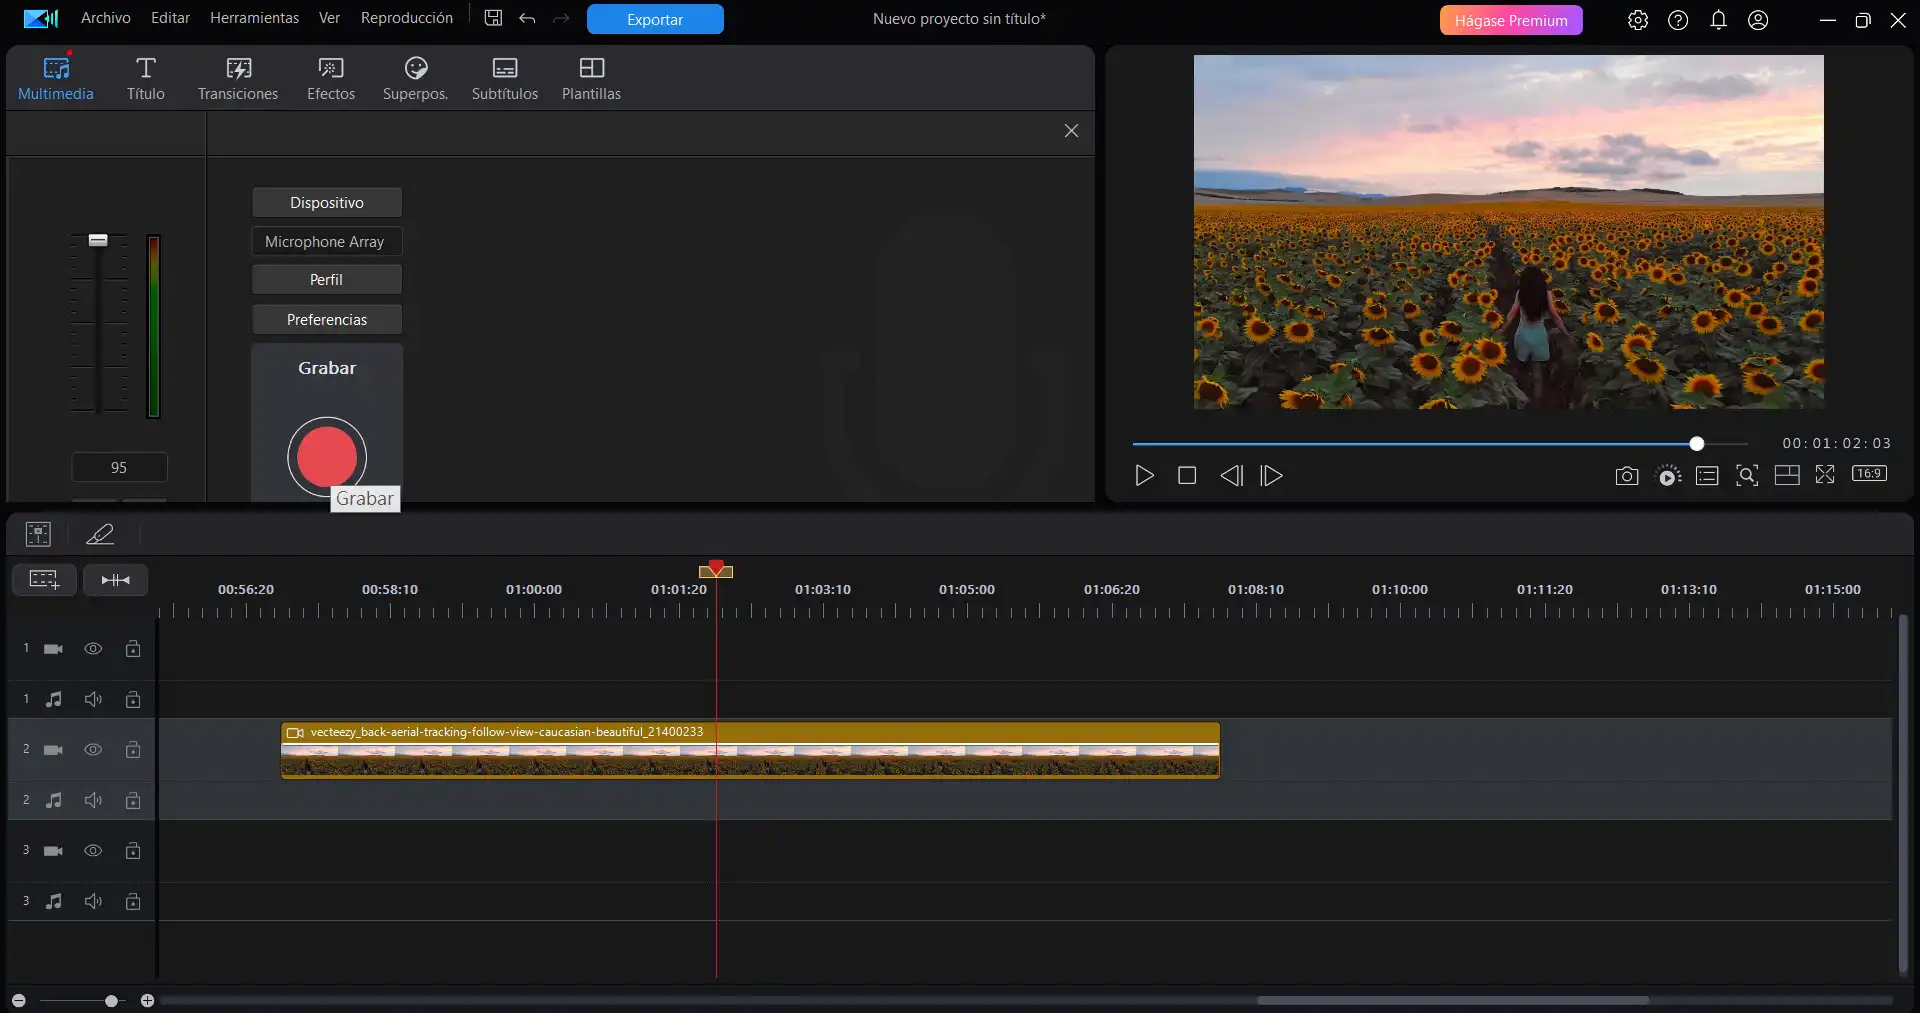Click the Exportar button
This screenshot has width=1920, height=1013.
point(654,19)
